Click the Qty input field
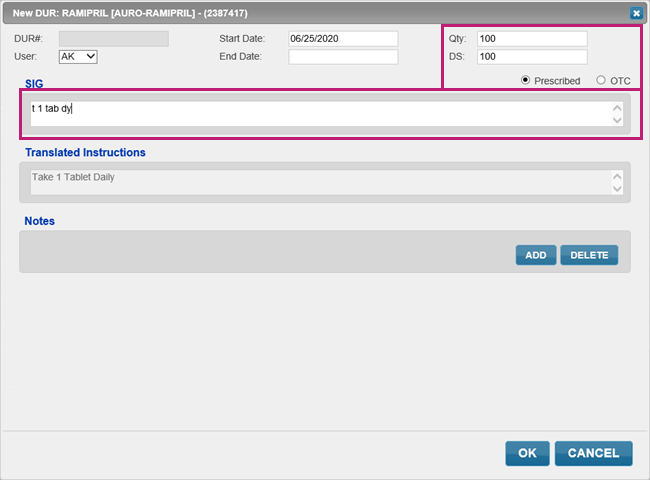 531,39
